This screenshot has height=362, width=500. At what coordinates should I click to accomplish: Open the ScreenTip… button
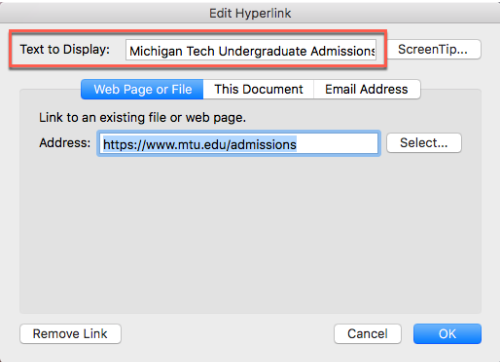433,49
